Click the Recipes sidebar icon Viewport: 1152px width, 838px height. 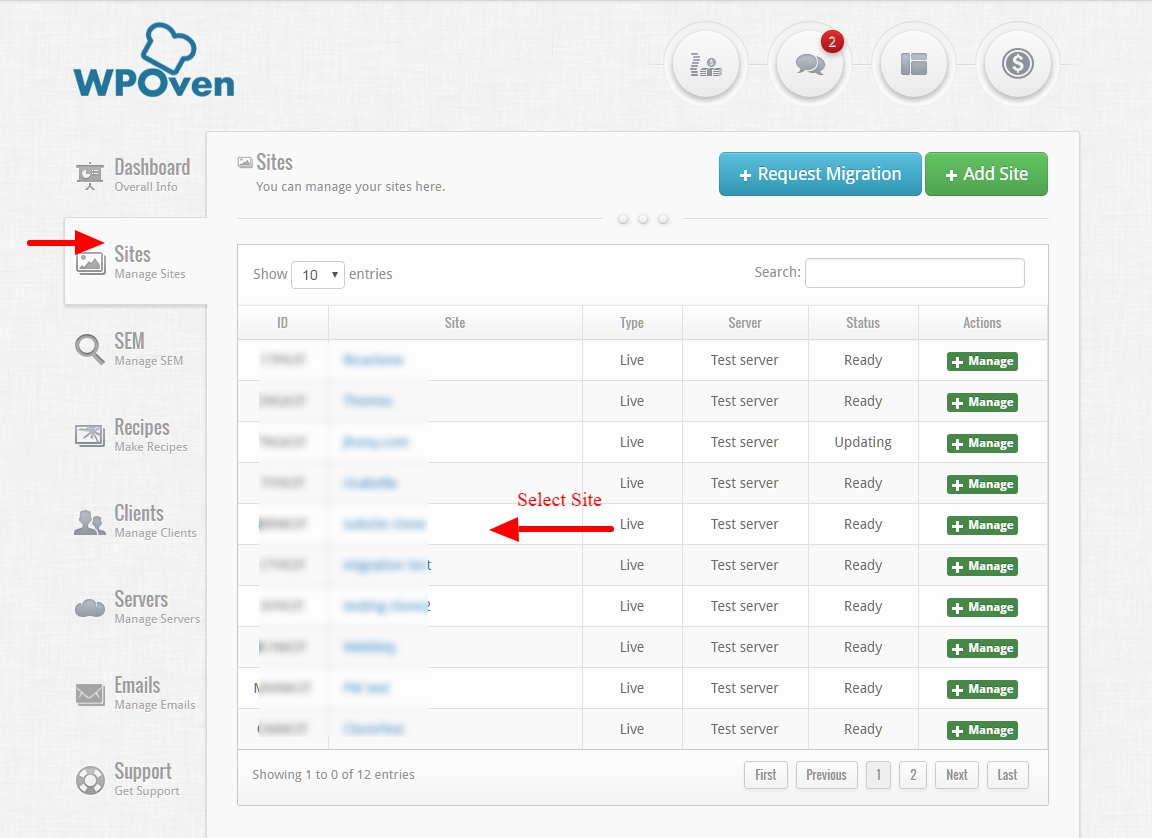pos(90,435)
